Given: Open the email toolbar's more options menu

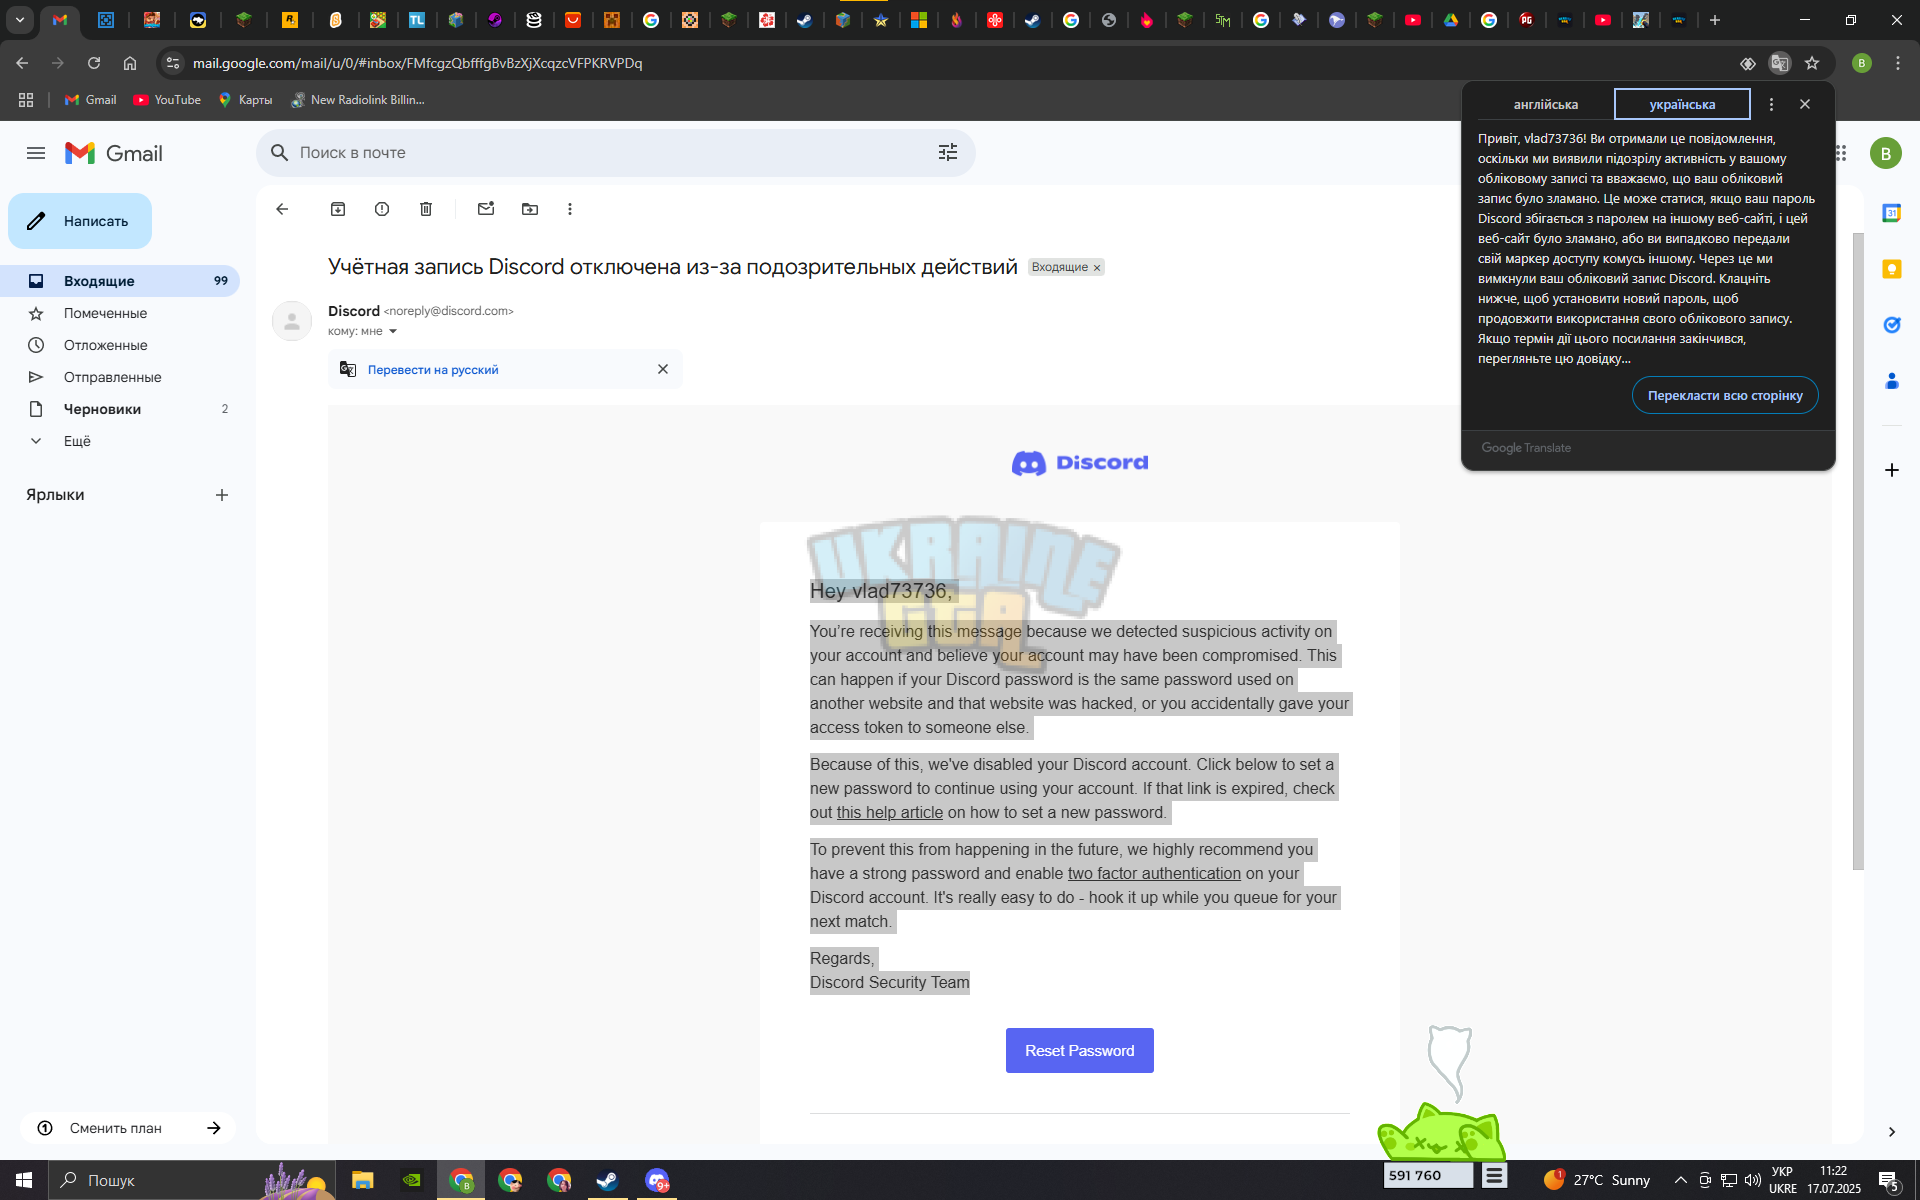Looking at the screenshot, I should coord(570,209).
